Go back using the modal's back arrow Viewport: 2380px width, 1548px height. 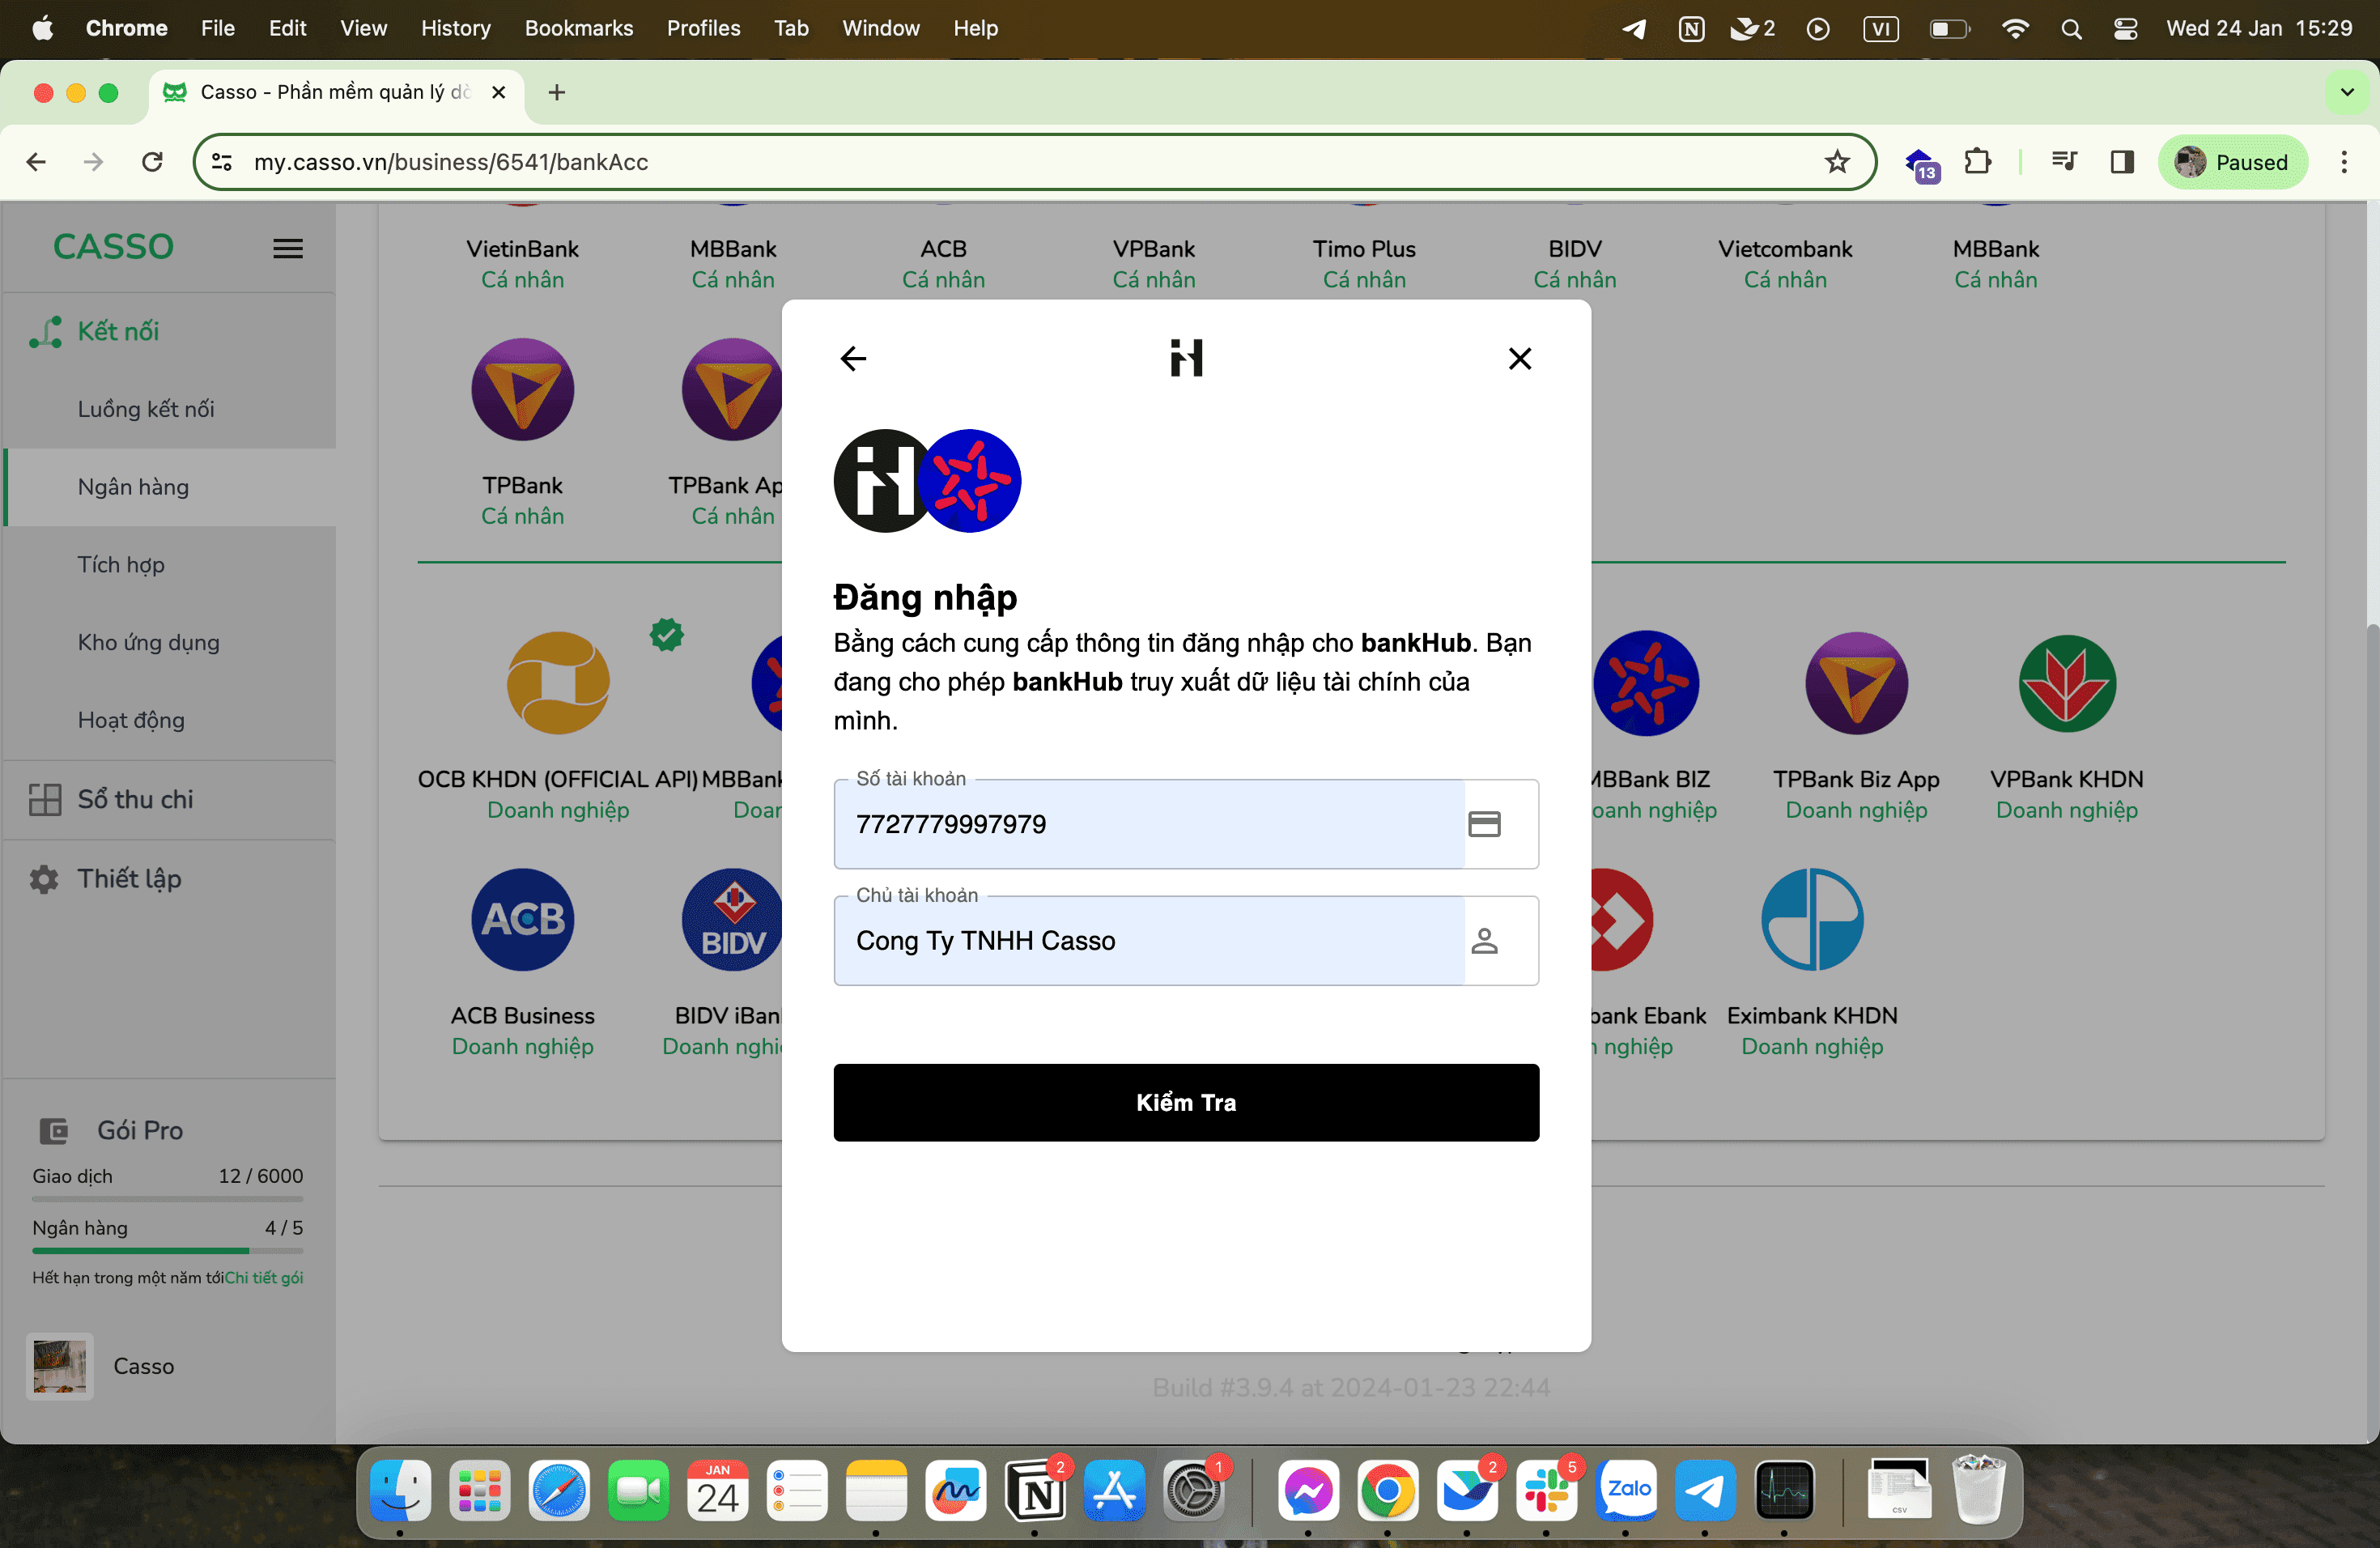(853, 358)
